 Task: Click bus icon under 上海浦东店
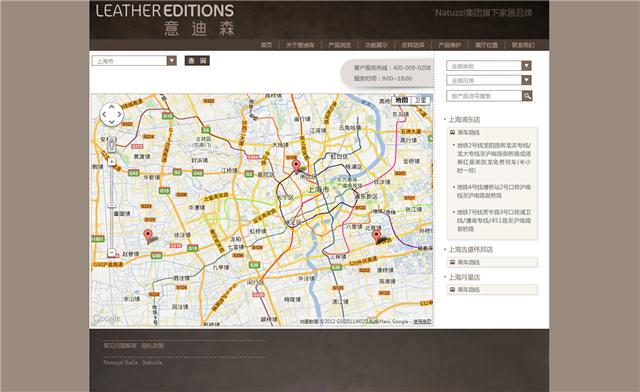[452, 132]
